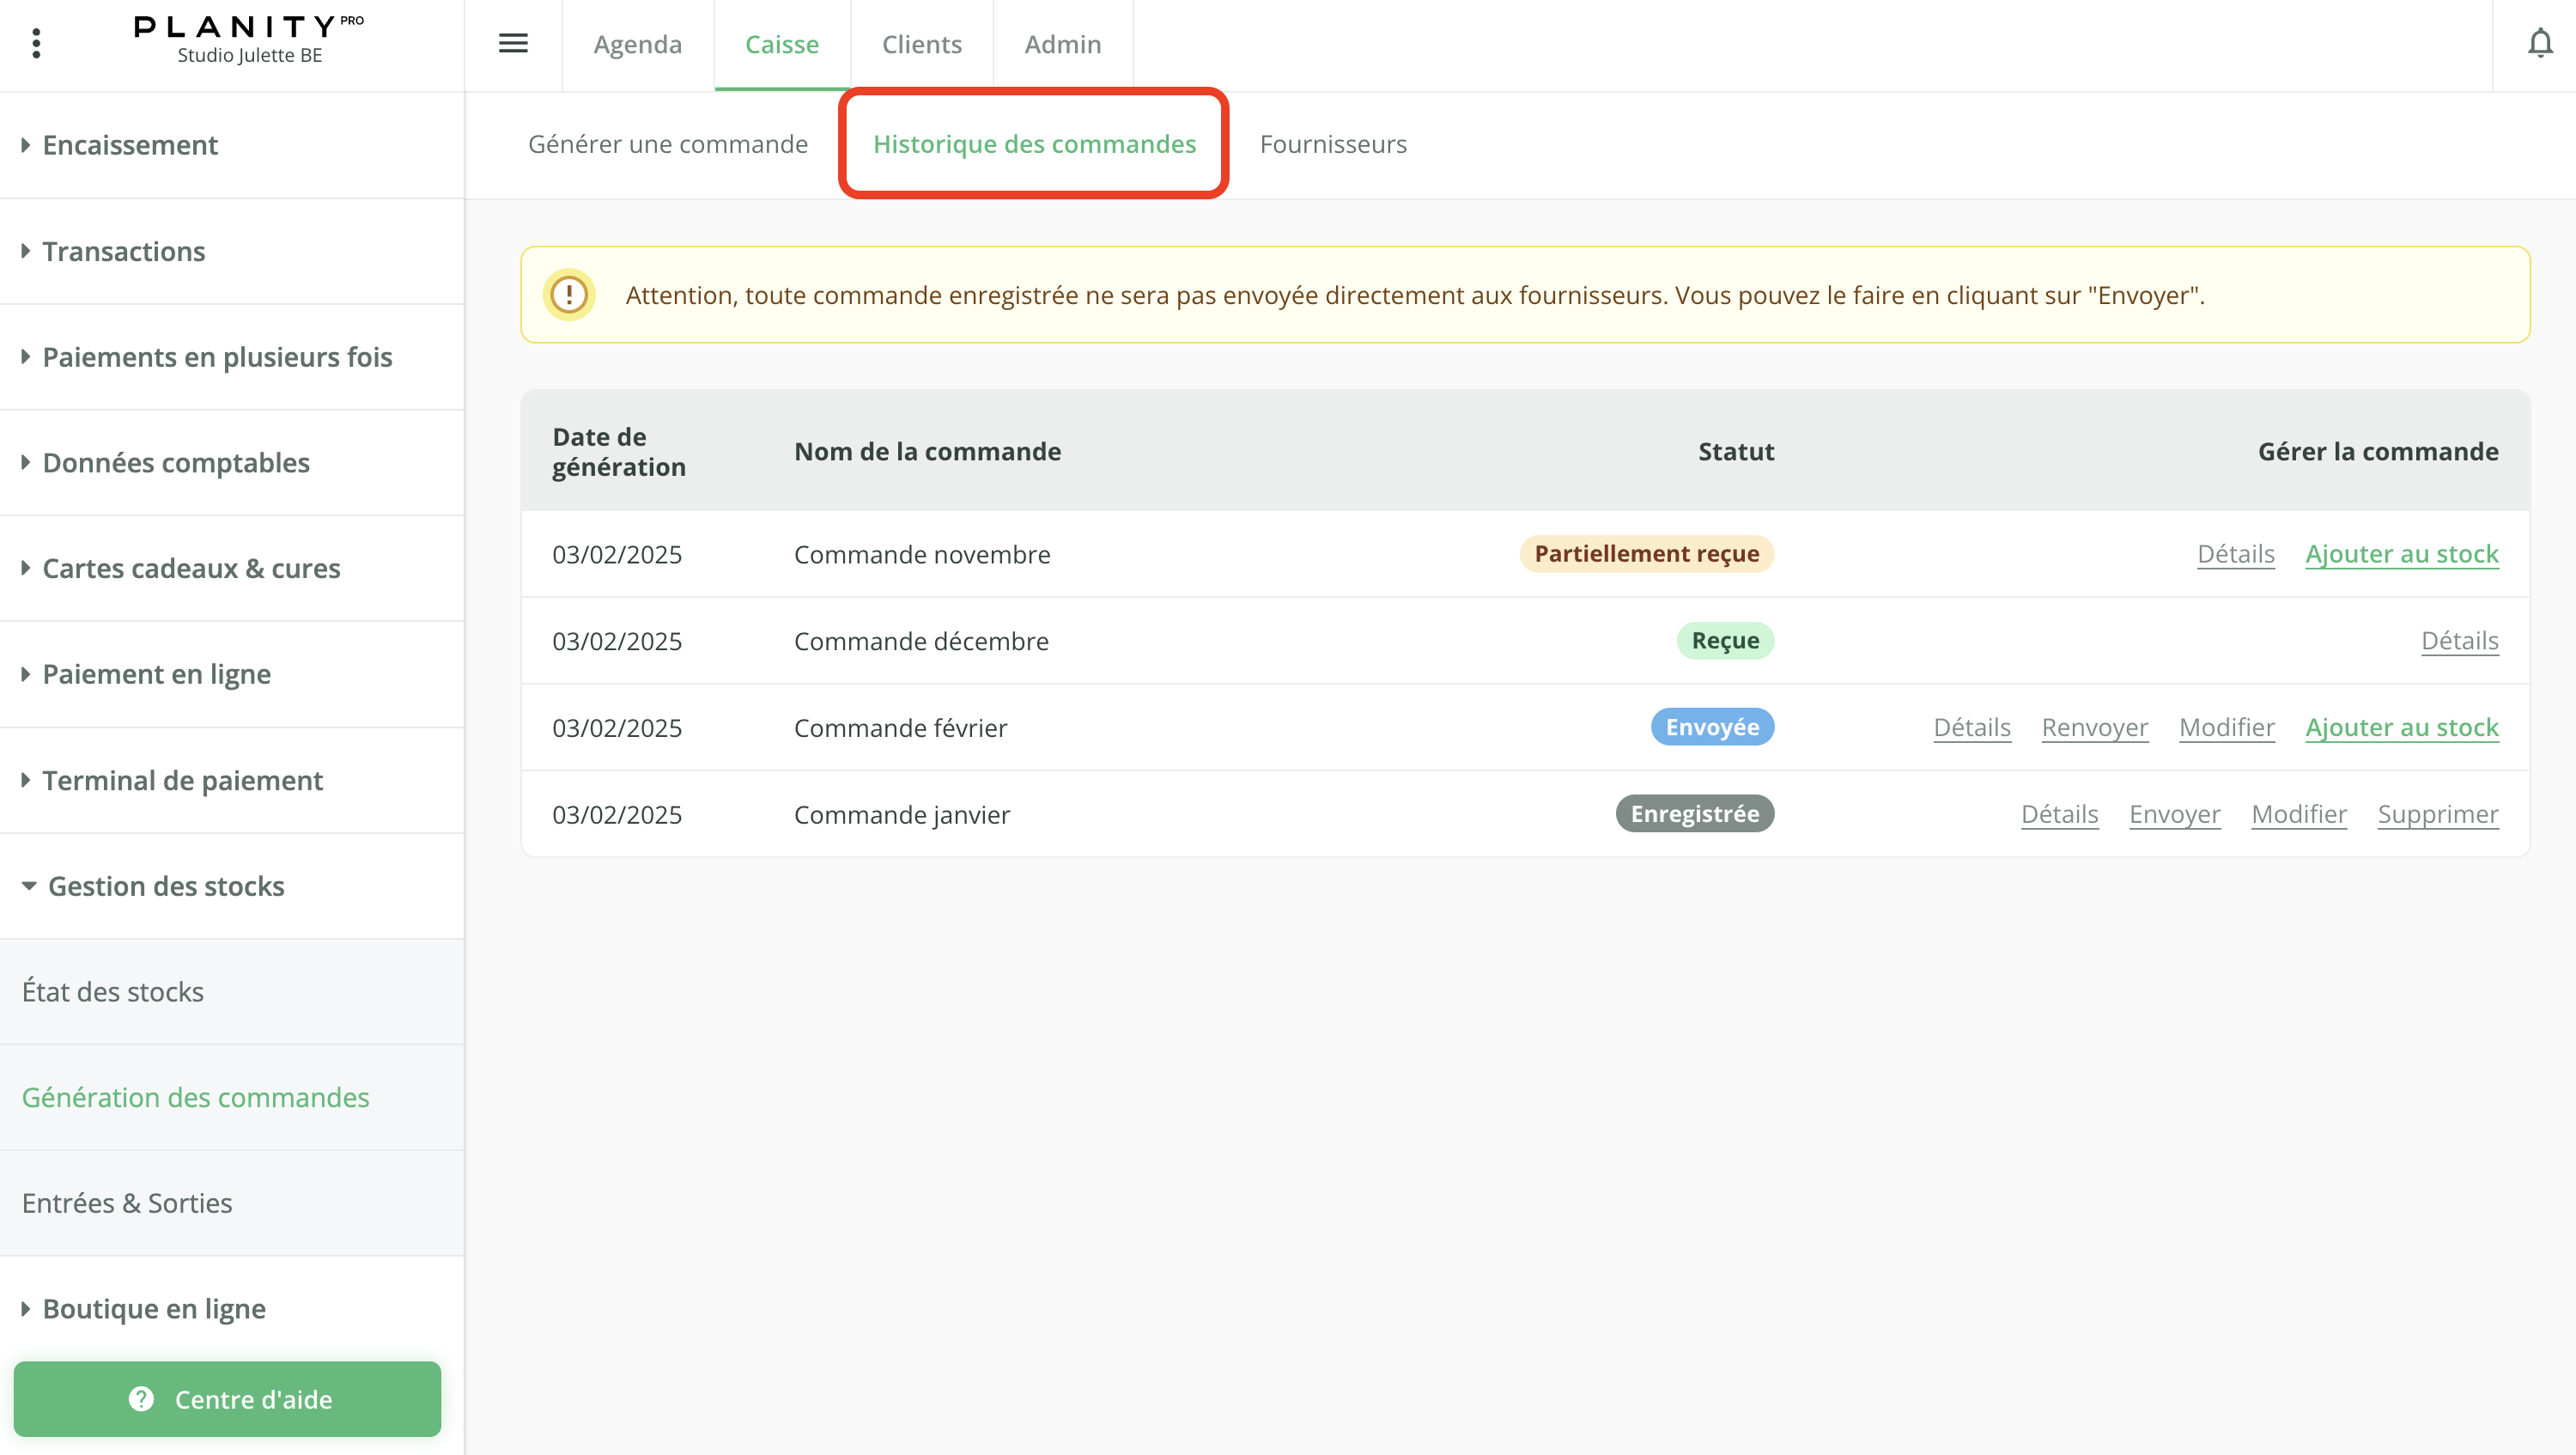Viewport: 2576px width, 1455px height.
Task: Expand the Encaissement section
Action: tap(130, 145)
